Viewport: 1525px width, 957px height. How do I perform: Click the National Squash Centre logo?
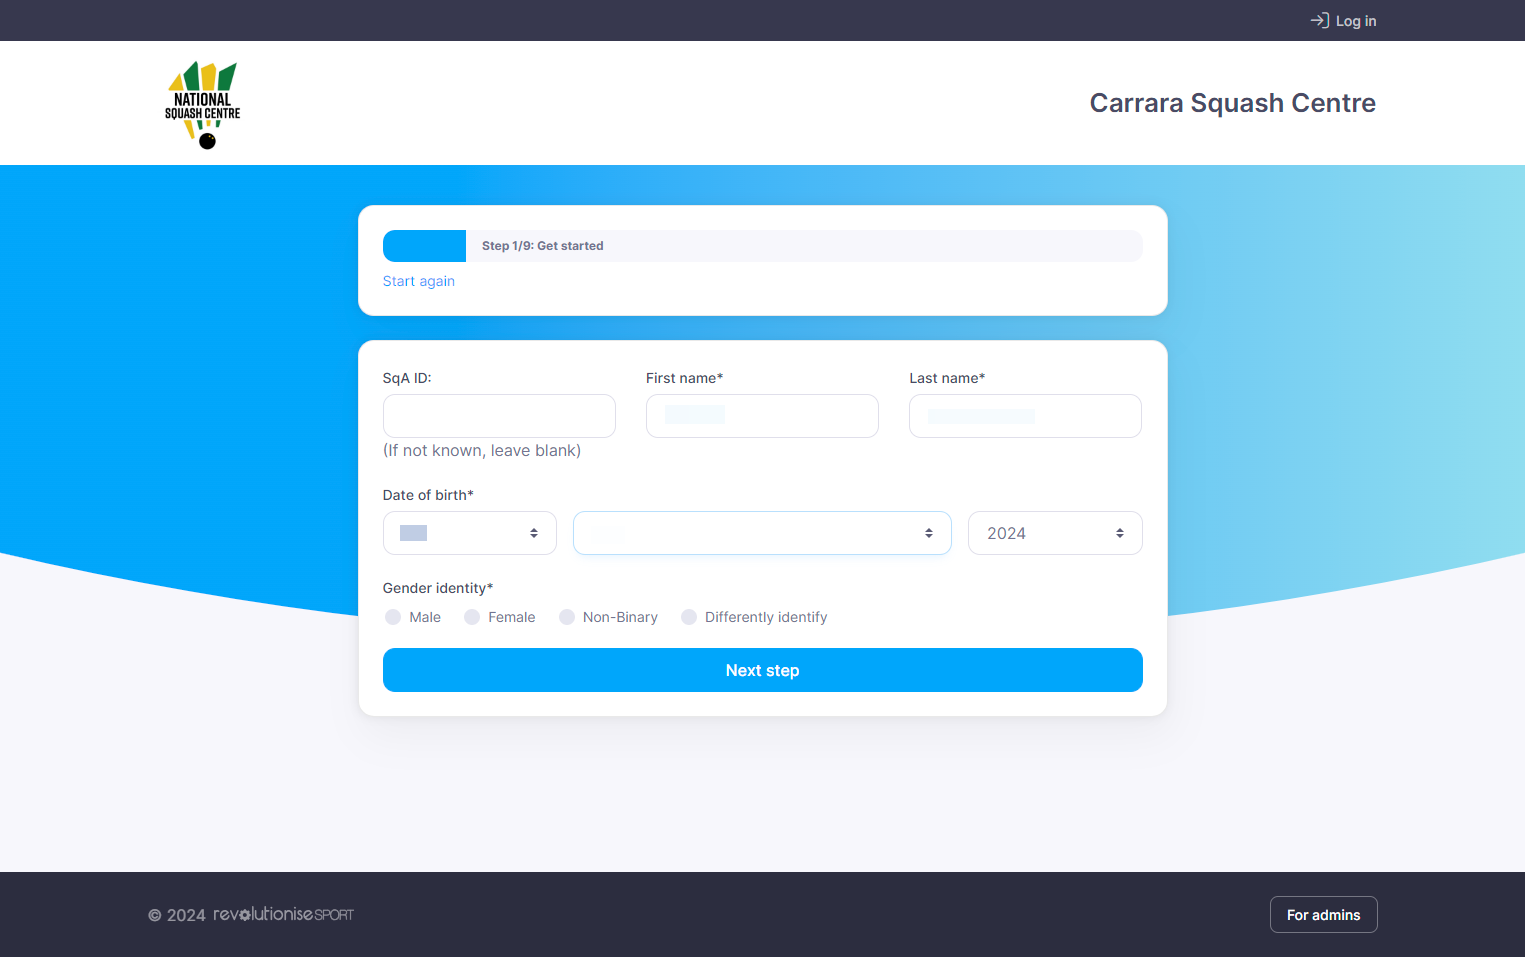[x=203, y=105]
